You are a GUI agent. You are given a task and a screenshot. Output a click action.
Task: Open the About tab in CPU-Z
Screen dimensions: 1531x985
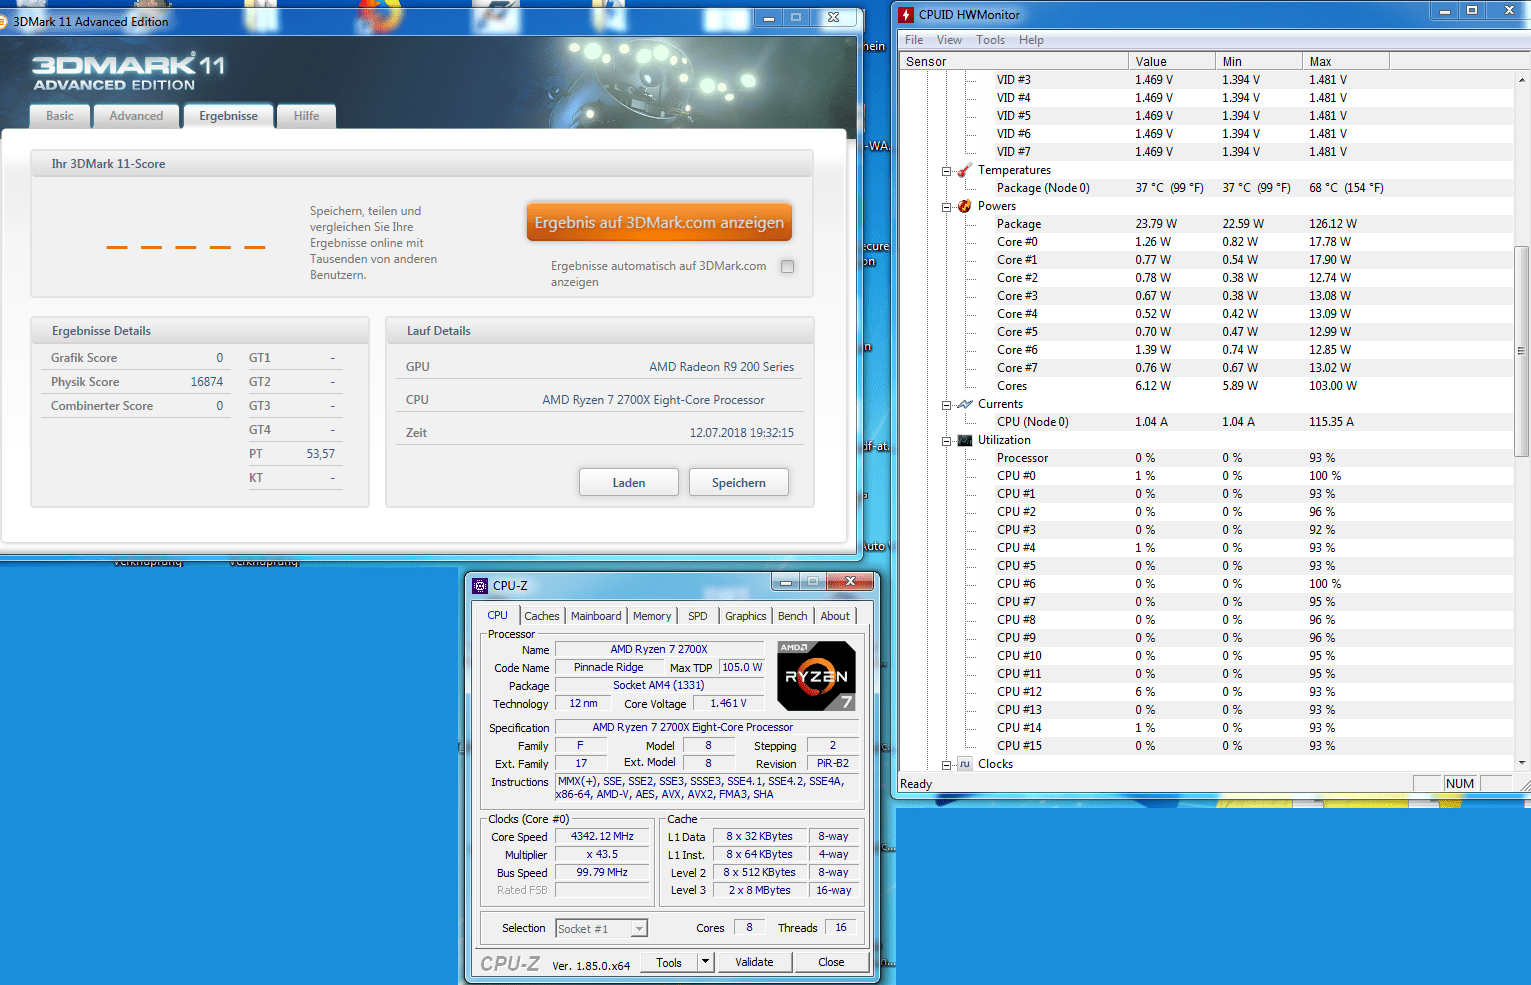tap(835, 616)
